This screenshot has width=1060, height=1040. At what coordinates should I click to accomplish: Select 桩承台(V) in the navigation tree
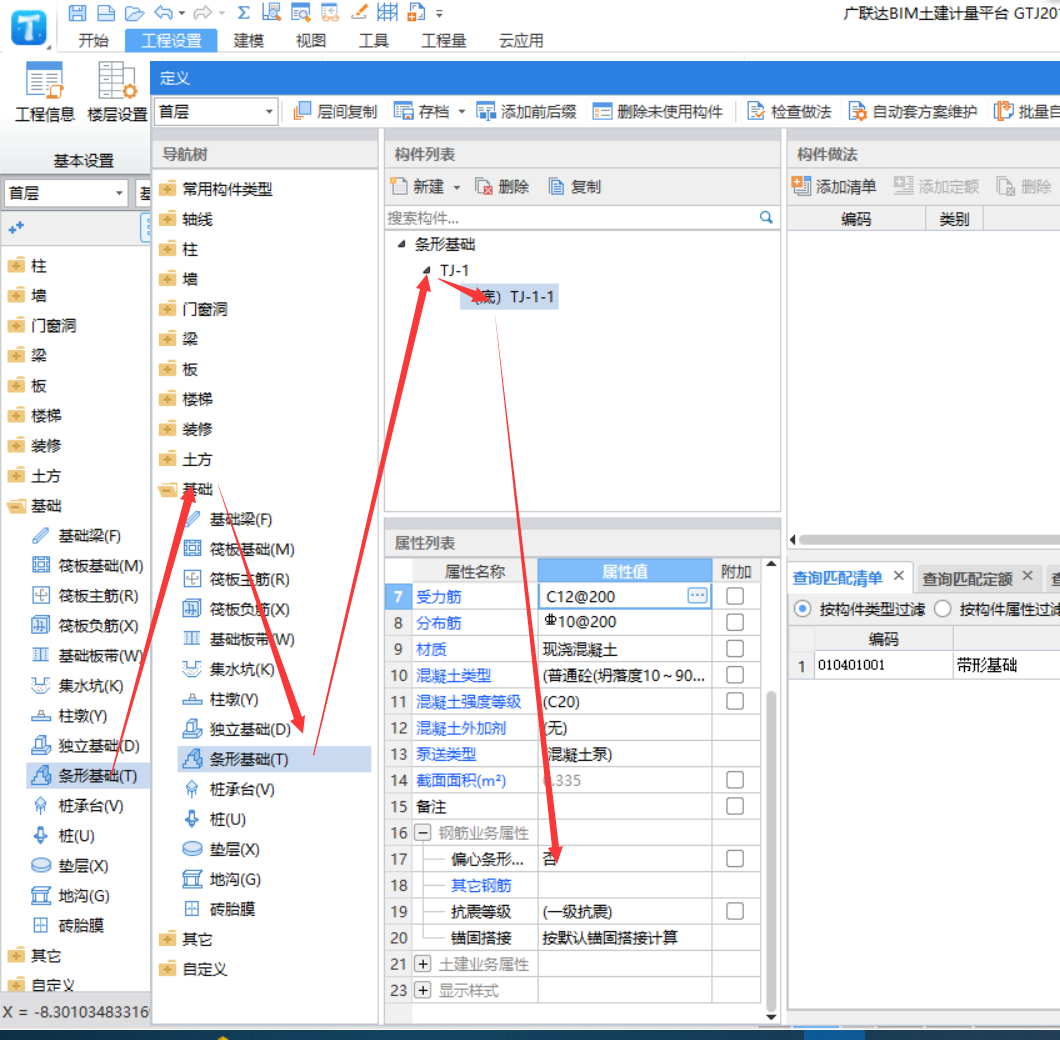tap(231, 789)
